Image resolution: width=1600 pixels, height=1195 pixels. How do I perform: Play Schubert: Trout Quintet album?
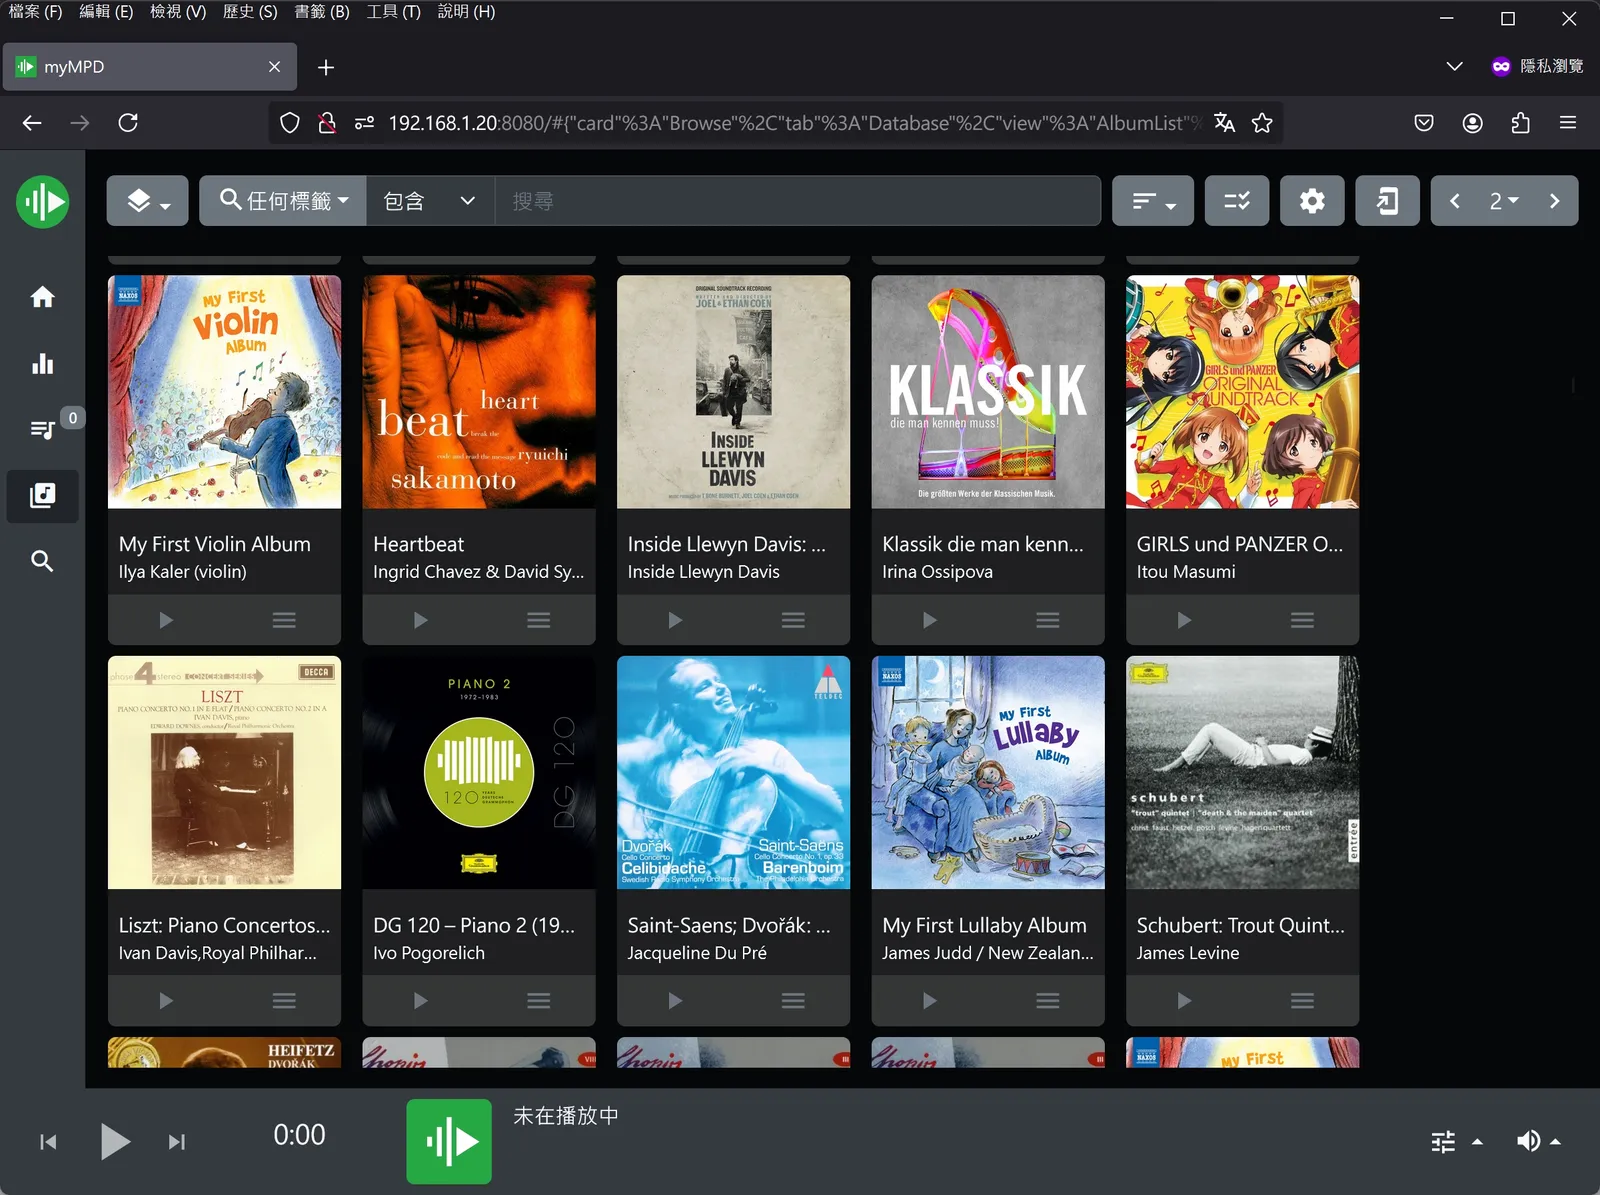[1184, 1001]
